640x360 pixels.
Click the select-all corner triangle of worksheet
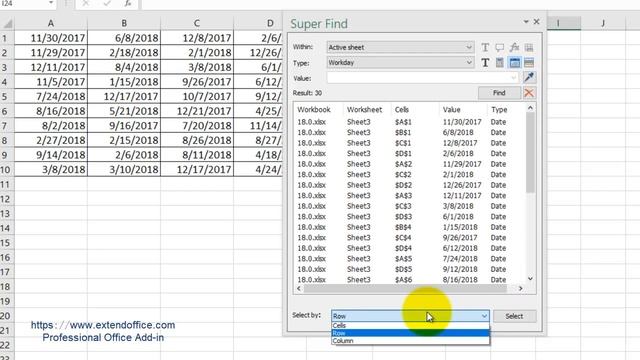tap(7, 23)
